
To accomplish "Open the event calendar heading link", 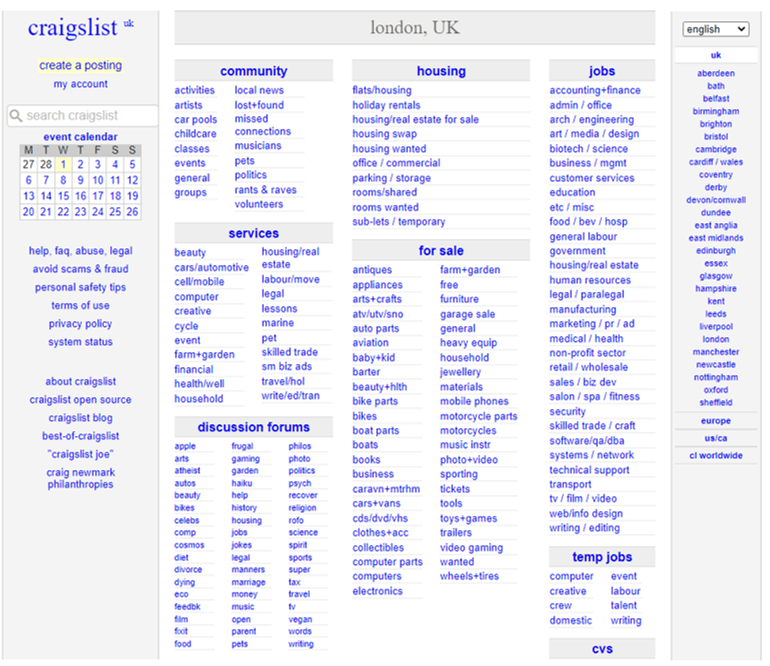I will (81, 137).
